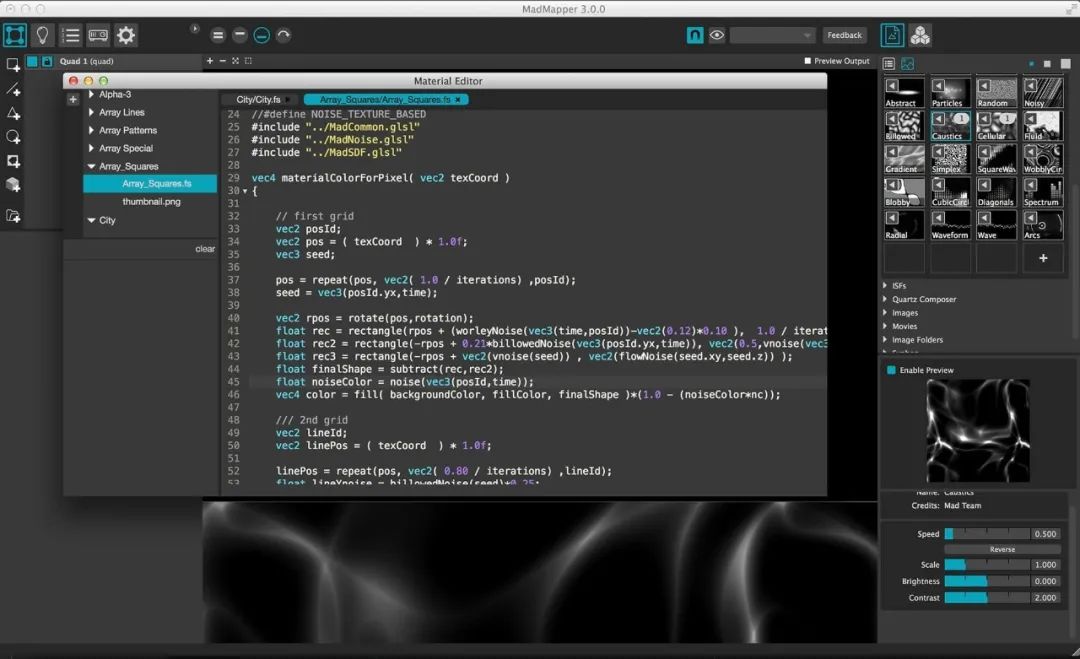Switch library to thumbnail view icon
Image resolution: width=1080 pixels, height=659 pixels.
[908, 63]
